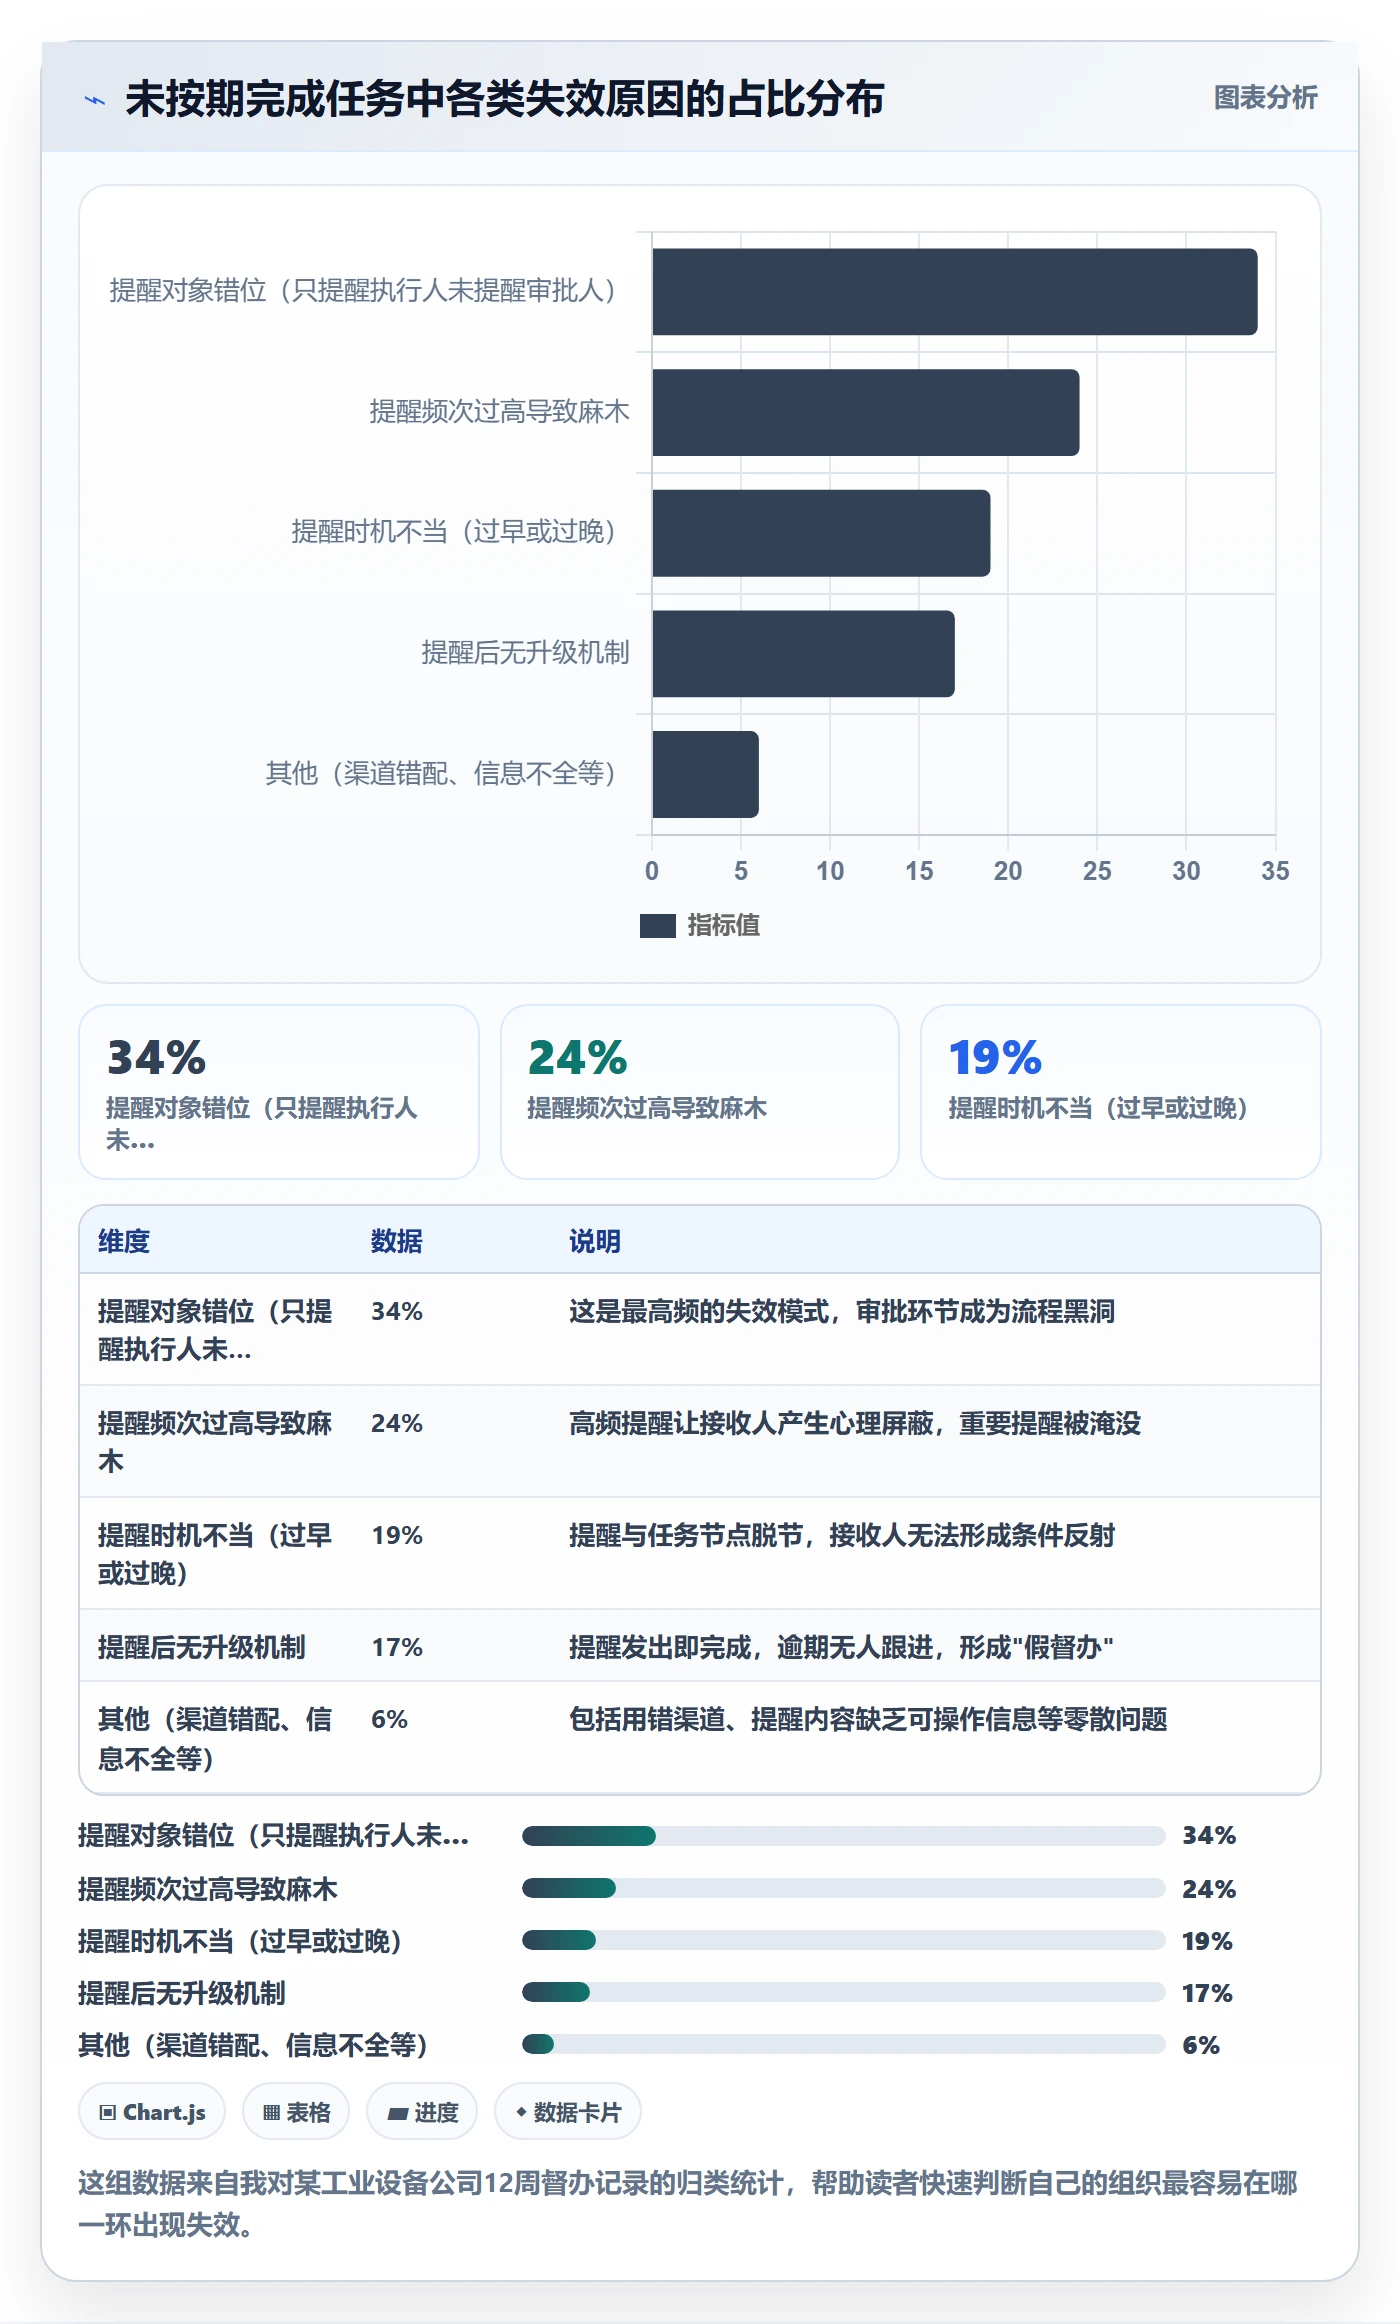This screenshot has width=1400, height=2324.
Task: Click the 数据卡片 chip's diamond icon
Action: [x=521, y=2112]
